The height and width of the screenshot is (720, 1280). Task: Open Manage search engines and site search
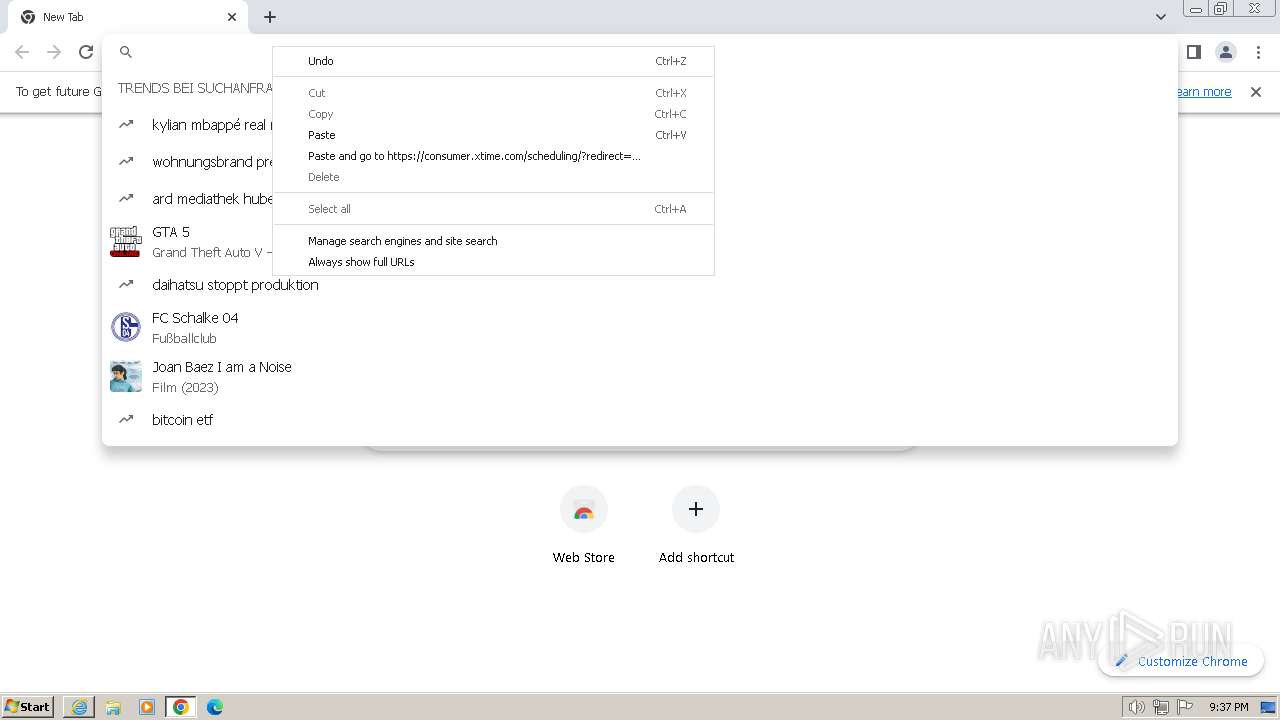coord(494,241)
